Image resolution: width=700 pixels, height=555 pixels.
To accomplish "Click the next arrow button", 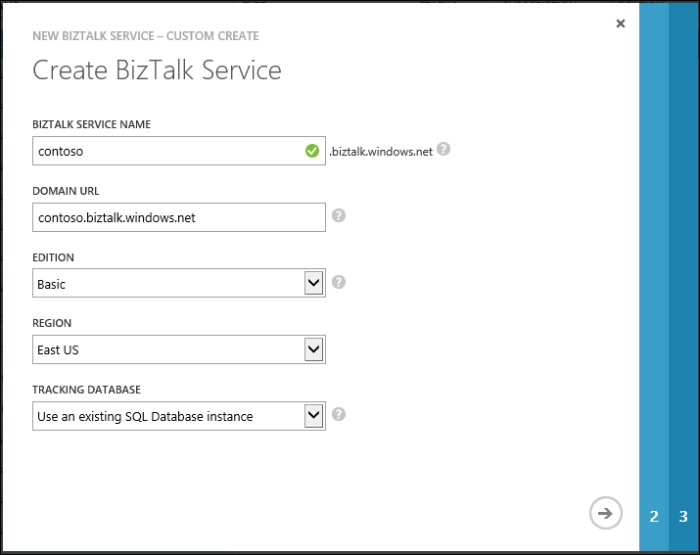I will coord(605,513).
